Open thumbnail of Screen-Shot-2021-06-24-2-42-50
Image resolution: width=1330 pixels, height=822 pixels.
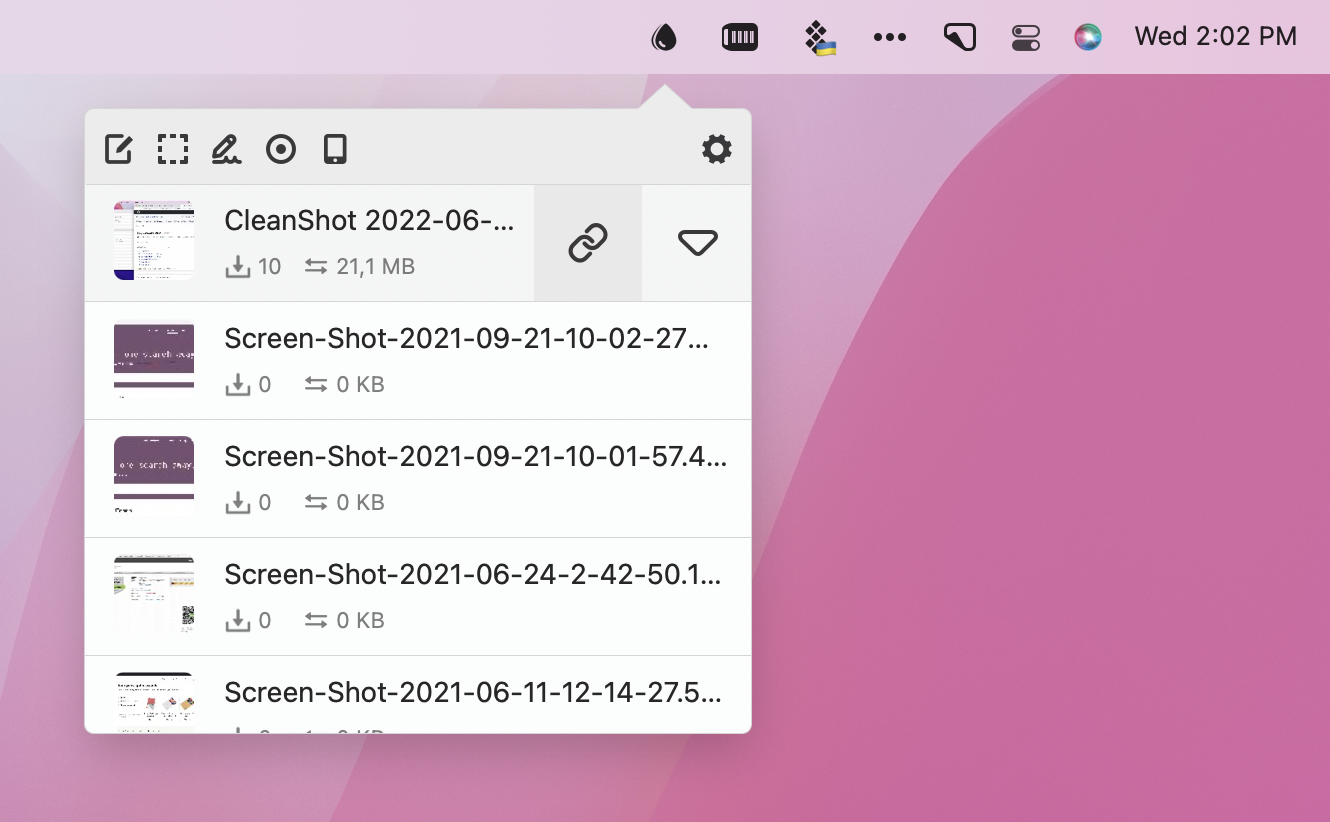[x=154, y=594]
